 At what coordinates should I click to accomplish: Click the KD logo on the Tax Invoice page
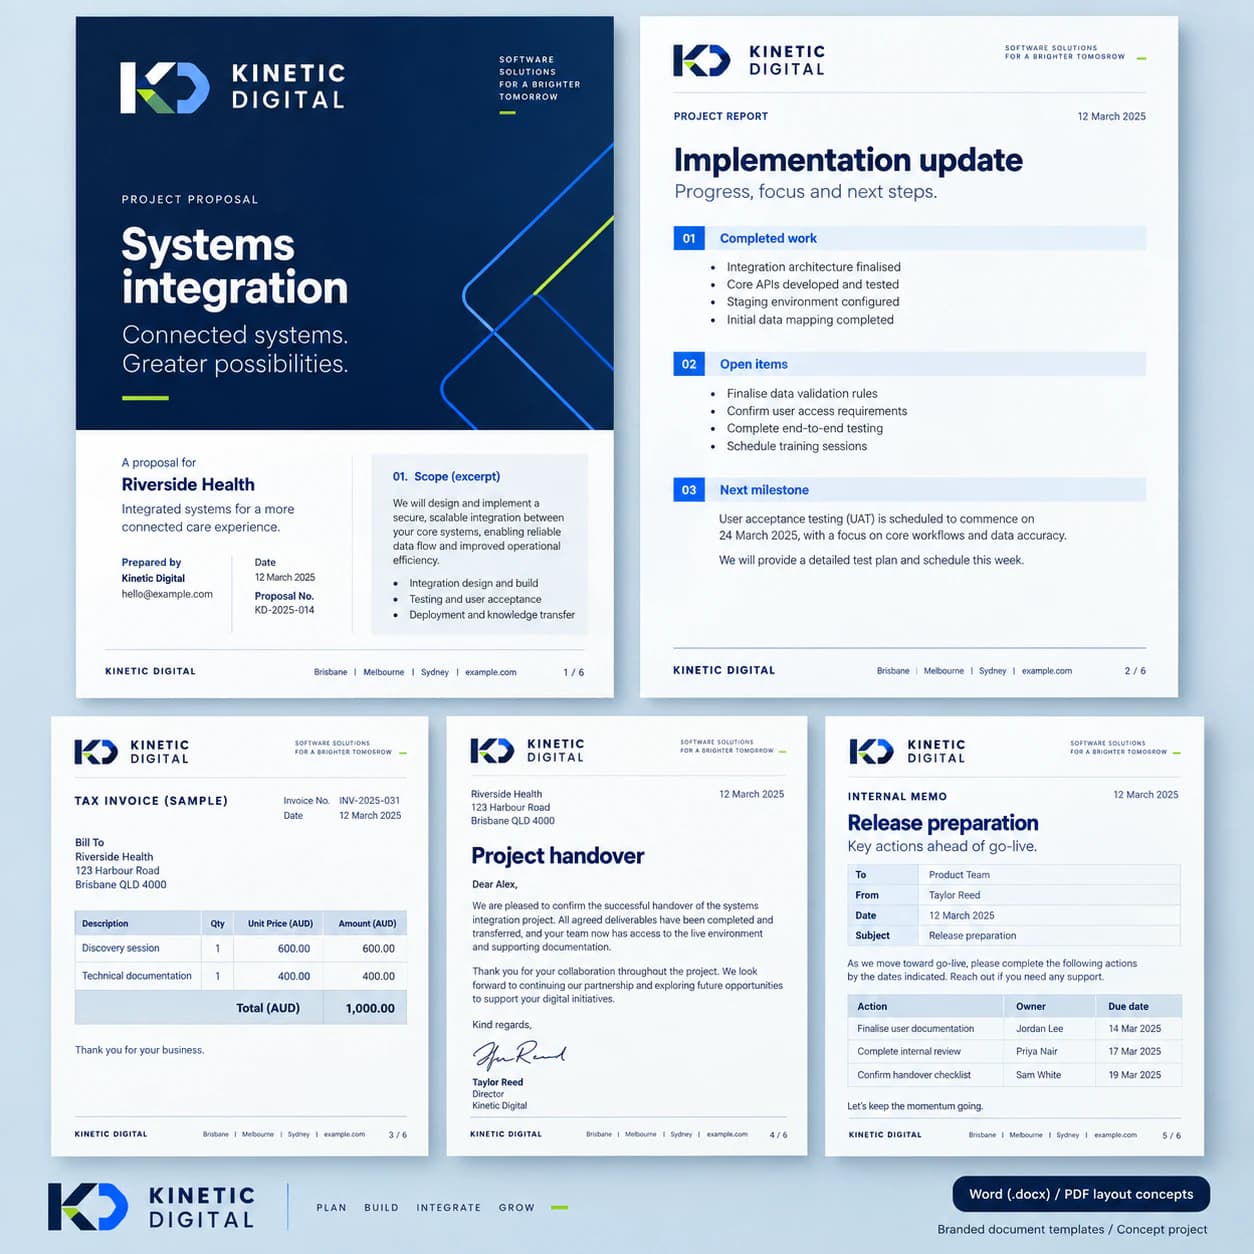[96, 752]
